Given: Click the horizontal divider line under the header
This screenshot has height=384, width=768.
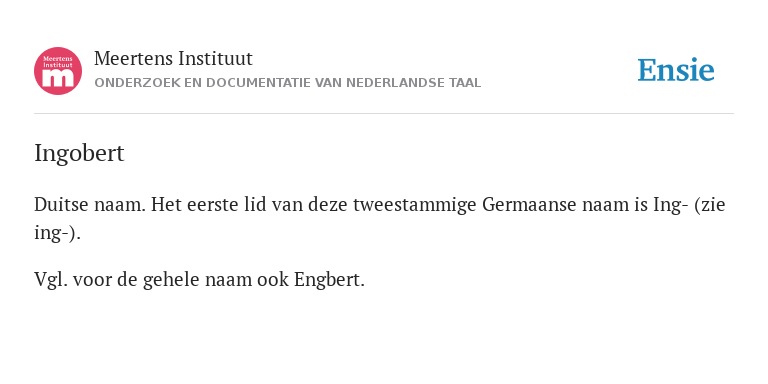Looking at the screenshot, I should 384,114.
